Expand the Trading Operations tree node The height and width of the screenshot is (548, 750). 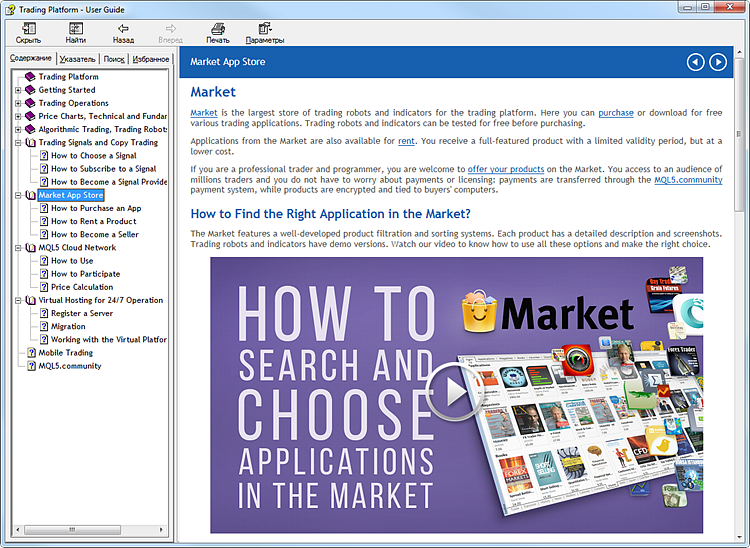coord(18,103)
